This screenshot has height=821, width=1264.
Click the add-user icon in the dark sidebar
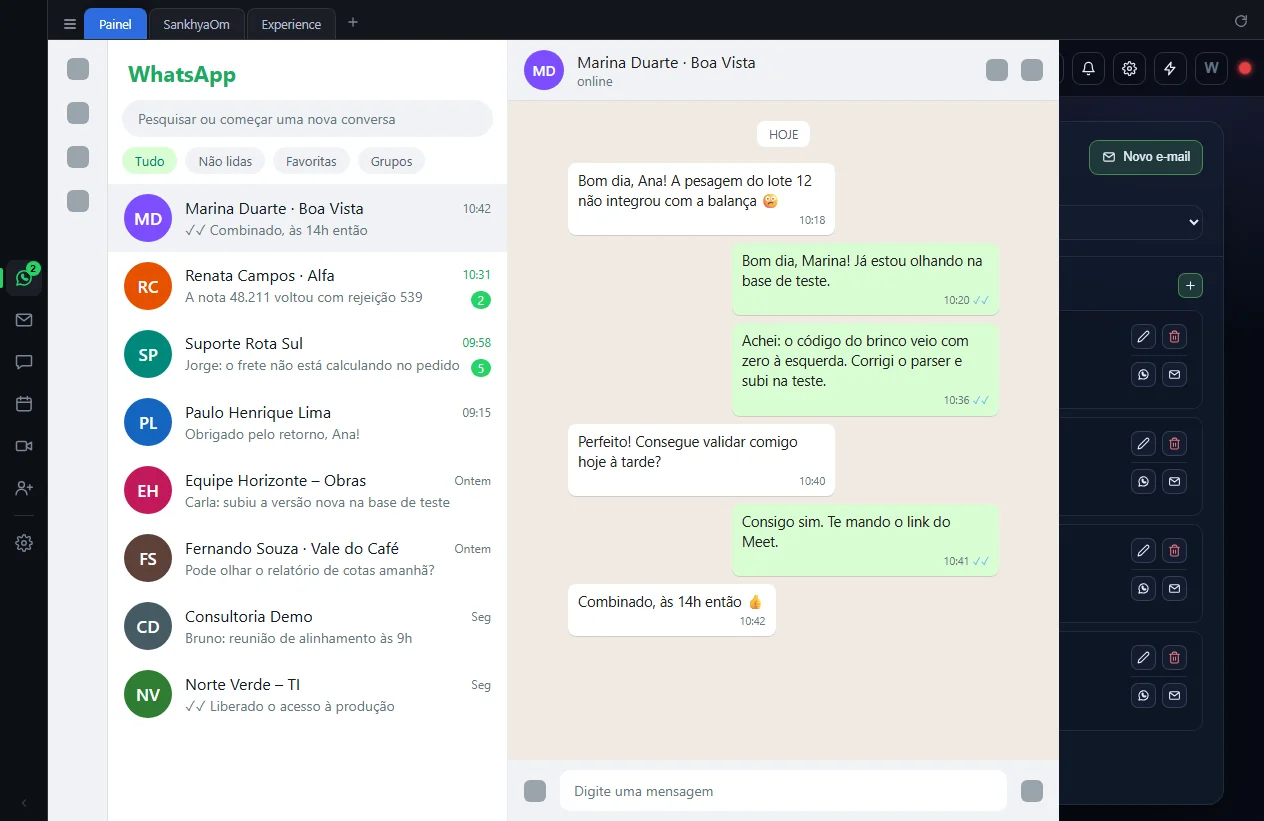click(24, 488)
